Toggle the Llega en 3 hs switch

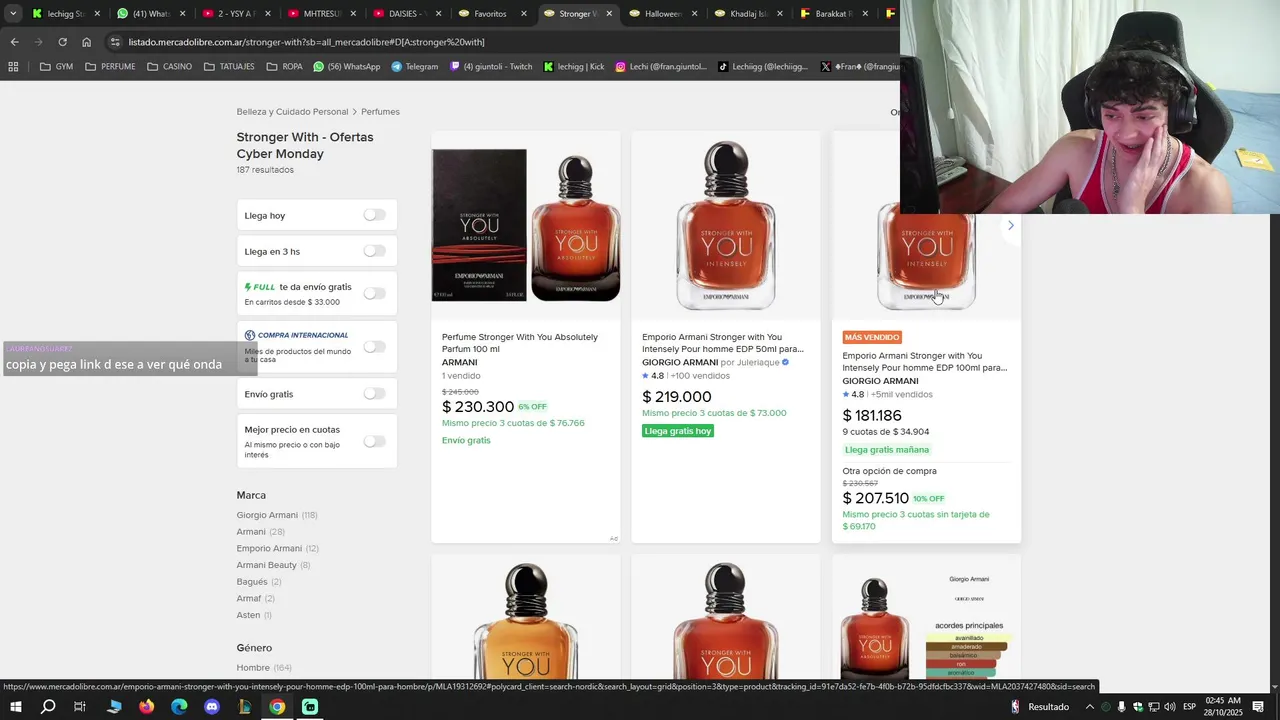(x=374, y=251)
